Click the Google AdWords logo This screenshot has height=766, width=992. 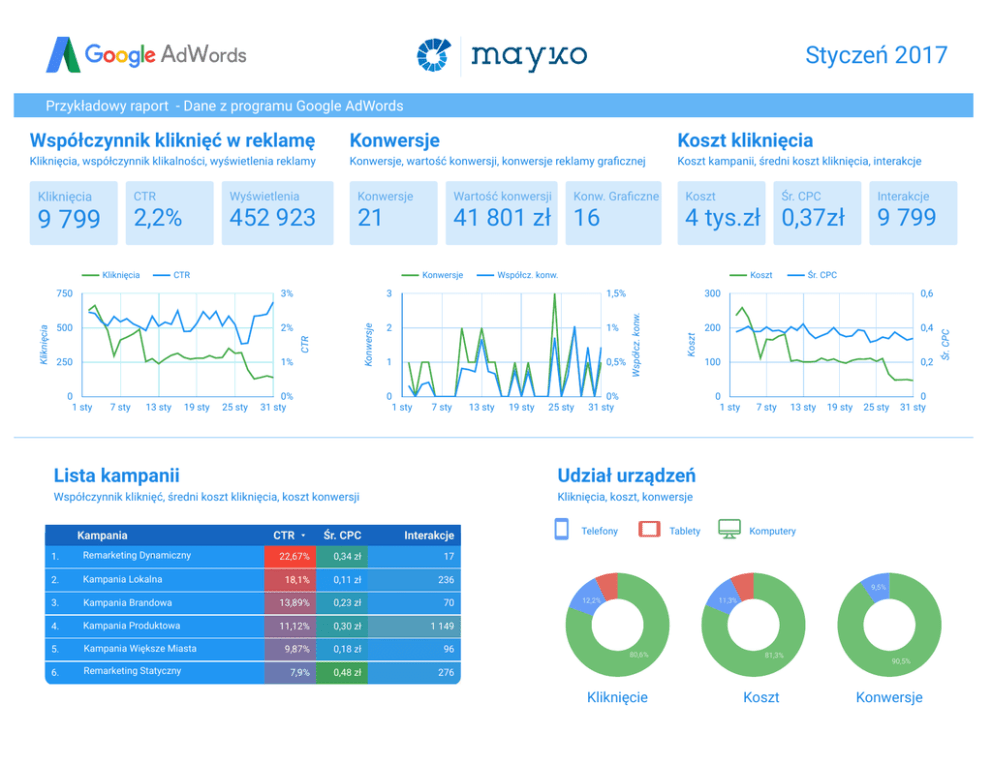(x=146, y=54)
